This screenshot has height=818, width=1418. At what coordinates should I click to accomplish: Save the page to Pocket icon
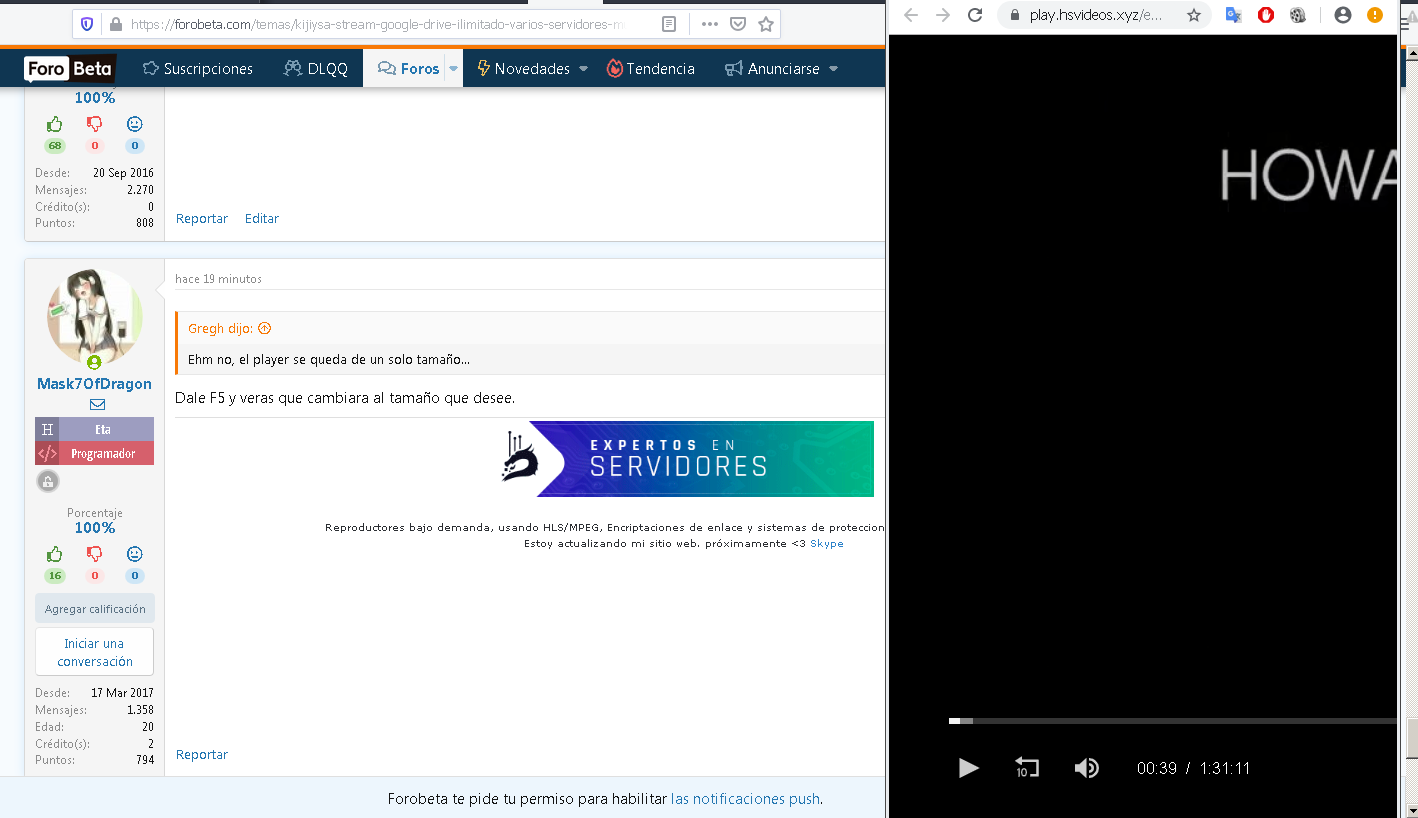pos(738,24)
